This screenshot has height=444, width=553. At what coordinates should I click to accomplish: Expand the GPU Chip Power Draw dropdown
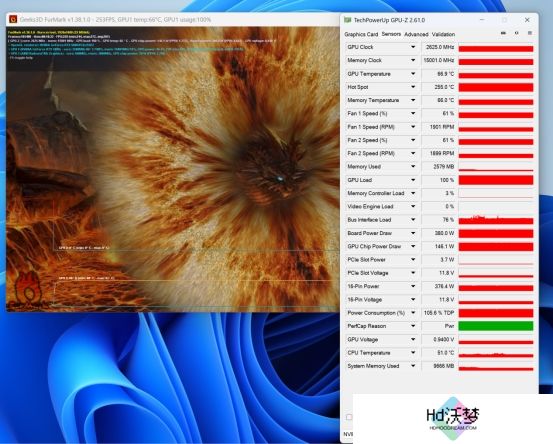click(413, 246)
